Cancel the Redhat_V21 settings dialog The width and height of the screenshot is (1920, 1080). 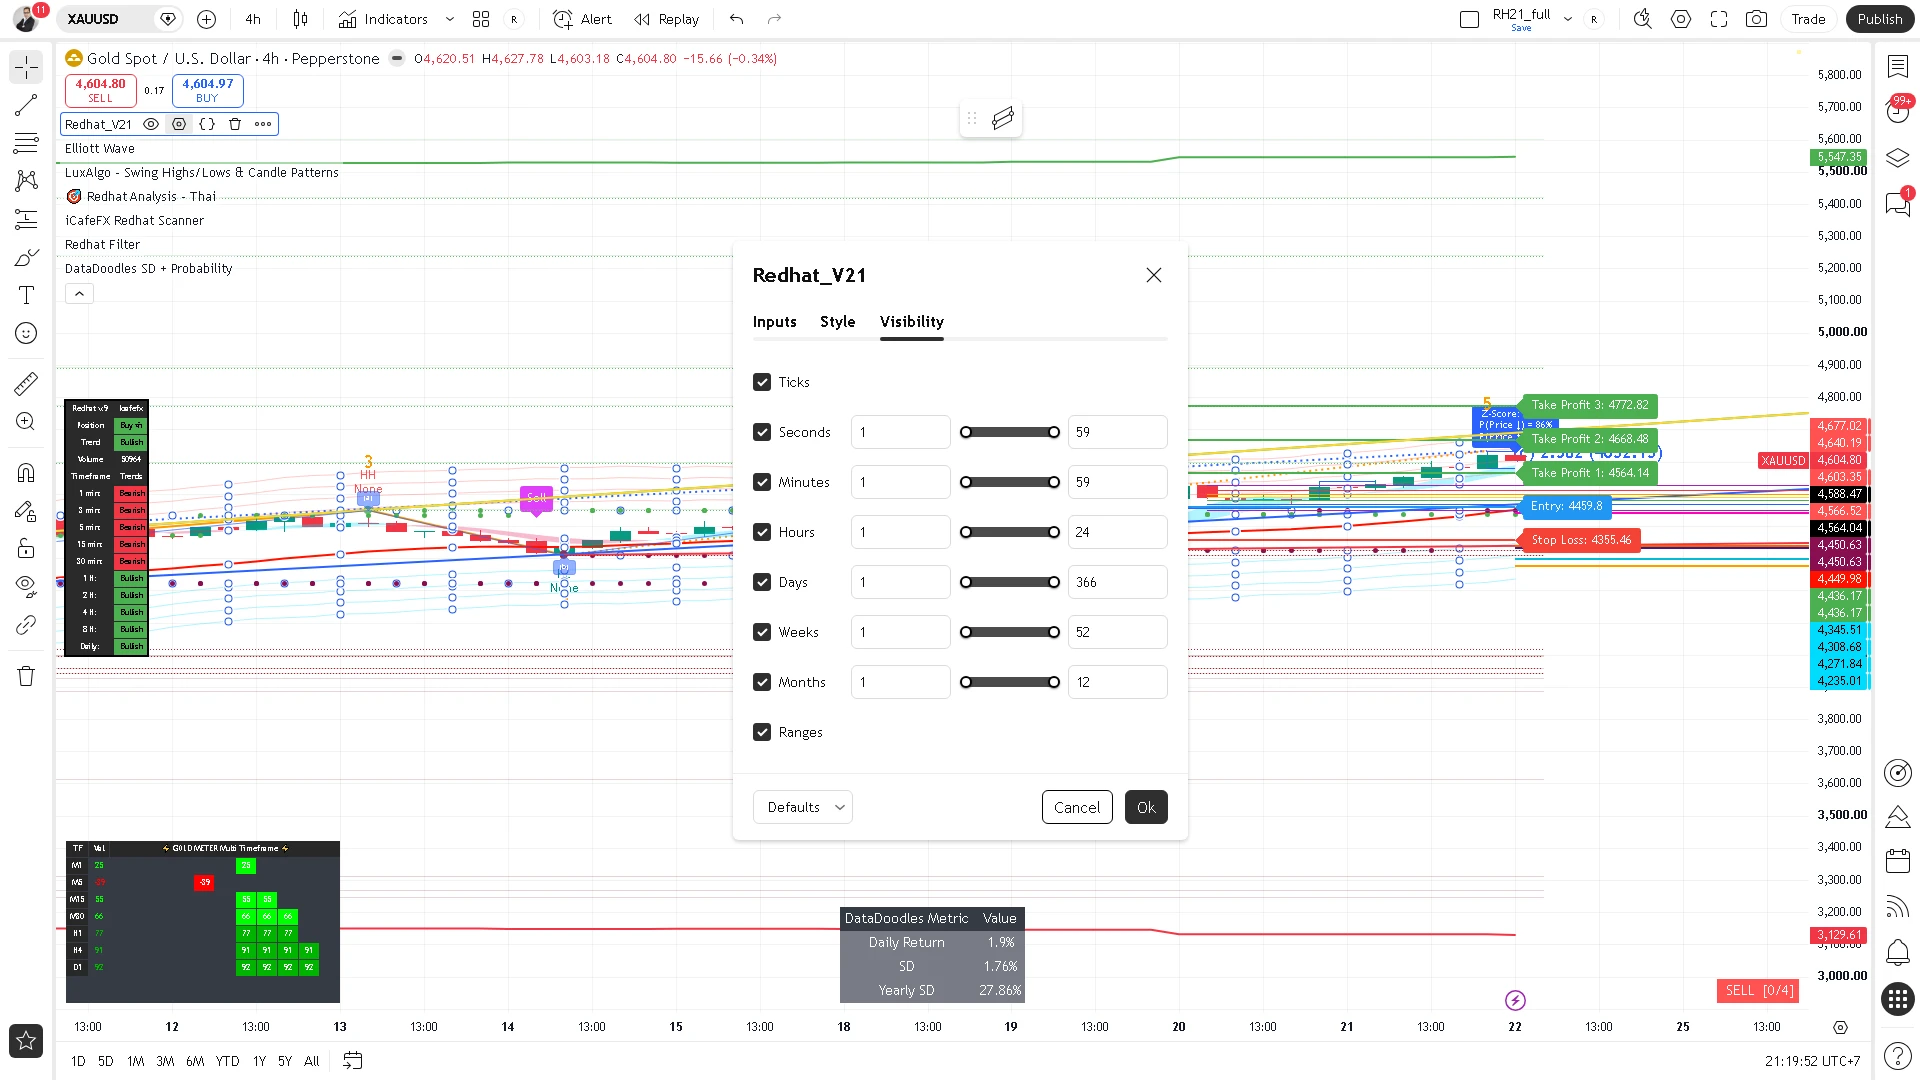click(1077, 807)
